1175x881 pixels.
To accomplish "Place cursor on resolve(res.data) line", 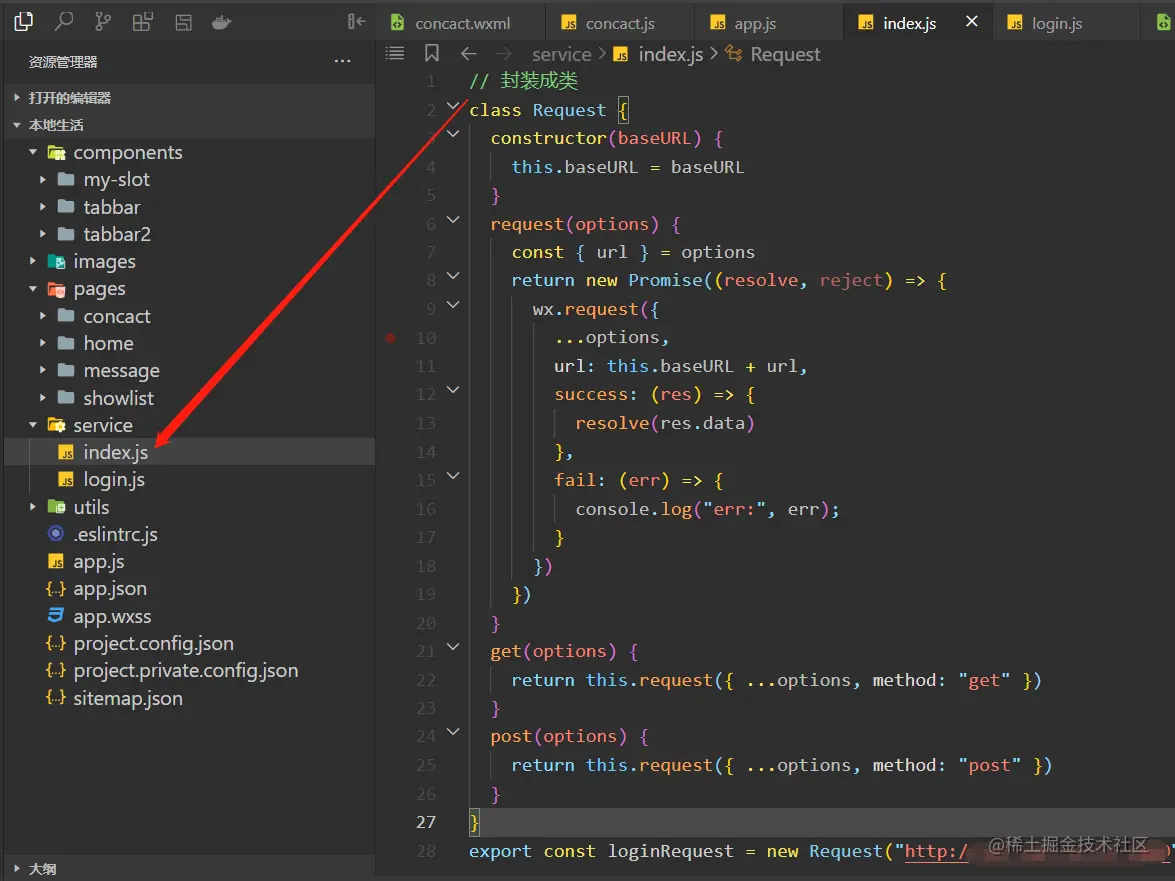I will click(x=665, y=423).
